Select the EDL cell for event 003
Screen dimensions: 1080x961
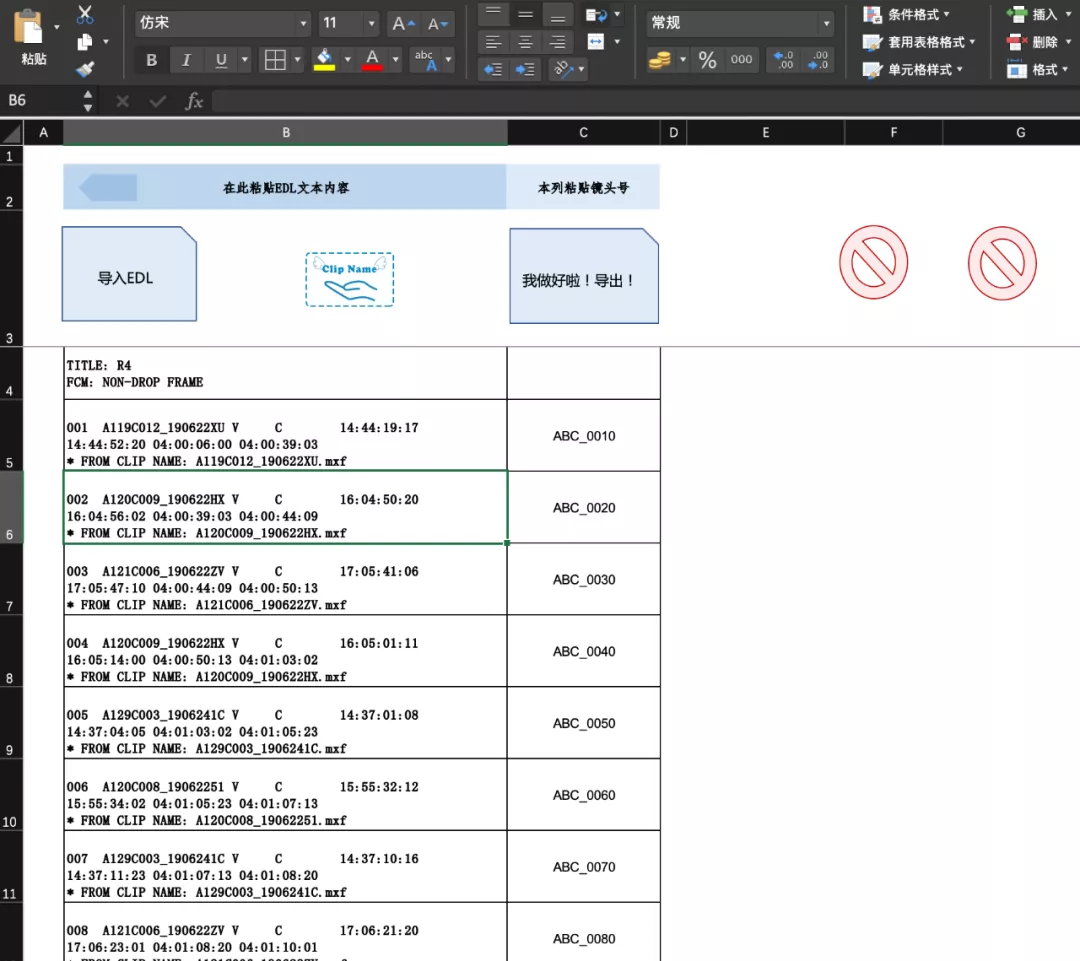[x=285, y=579]
